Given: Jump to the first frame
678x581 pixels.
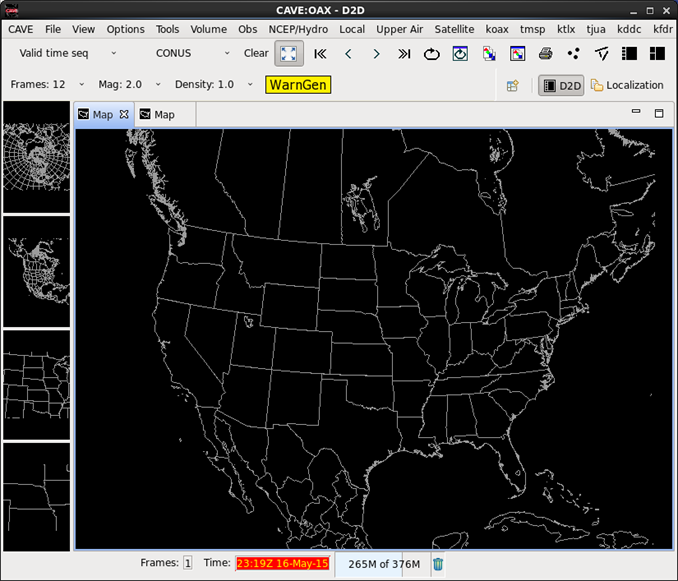Looking at the screenshot, I should pos(320,54).
